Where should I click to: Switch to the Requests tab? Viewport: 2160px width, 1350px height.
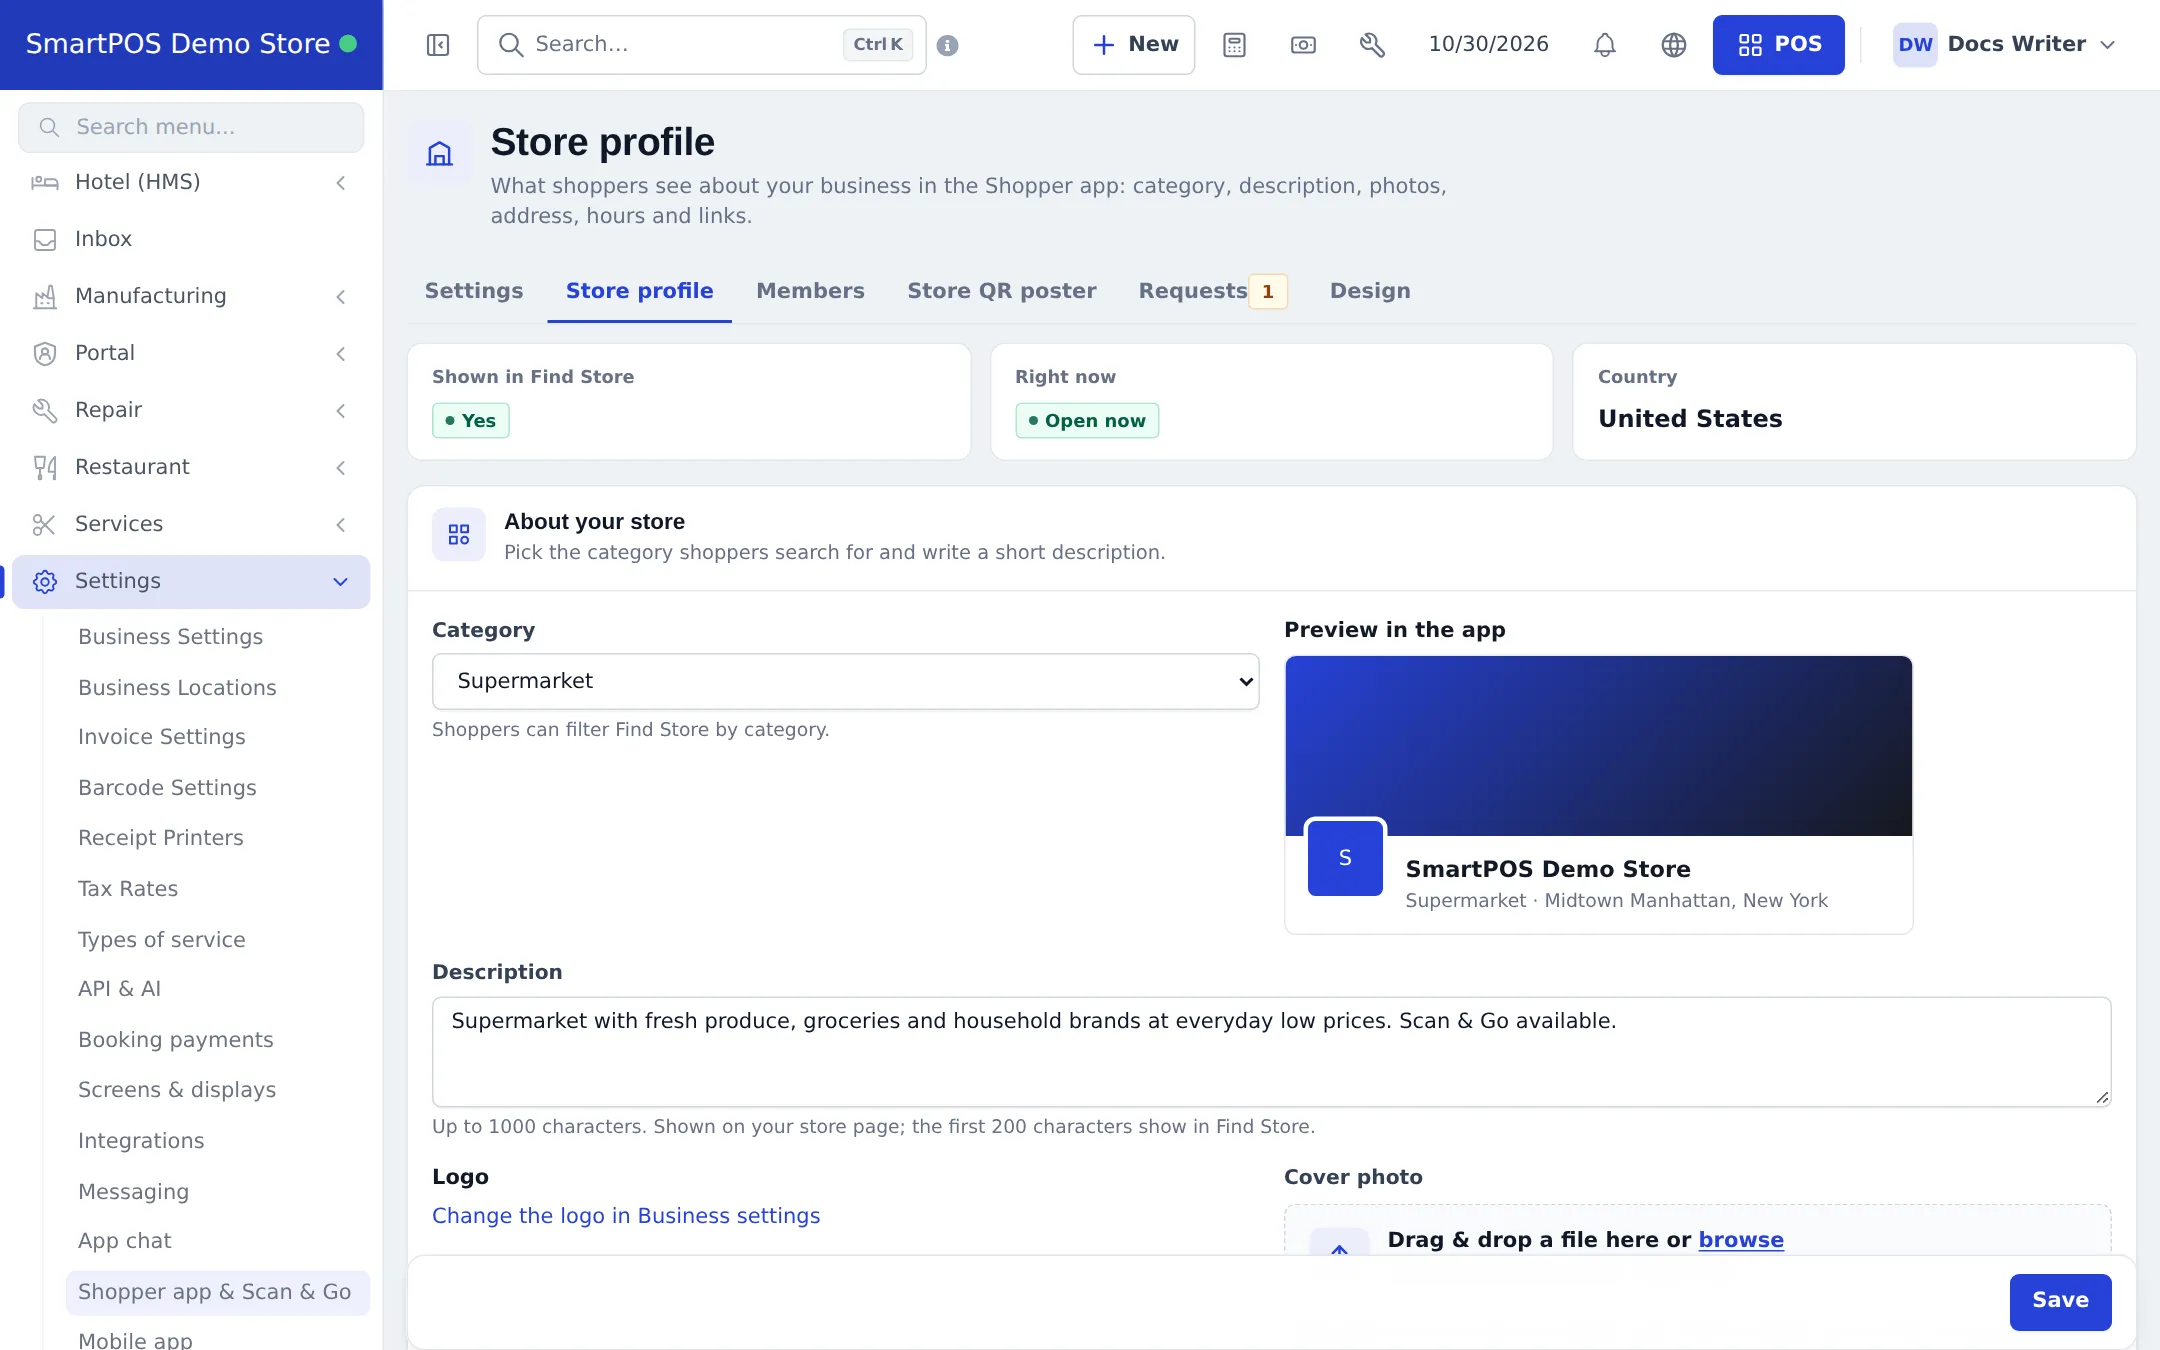coord(1212,291)
